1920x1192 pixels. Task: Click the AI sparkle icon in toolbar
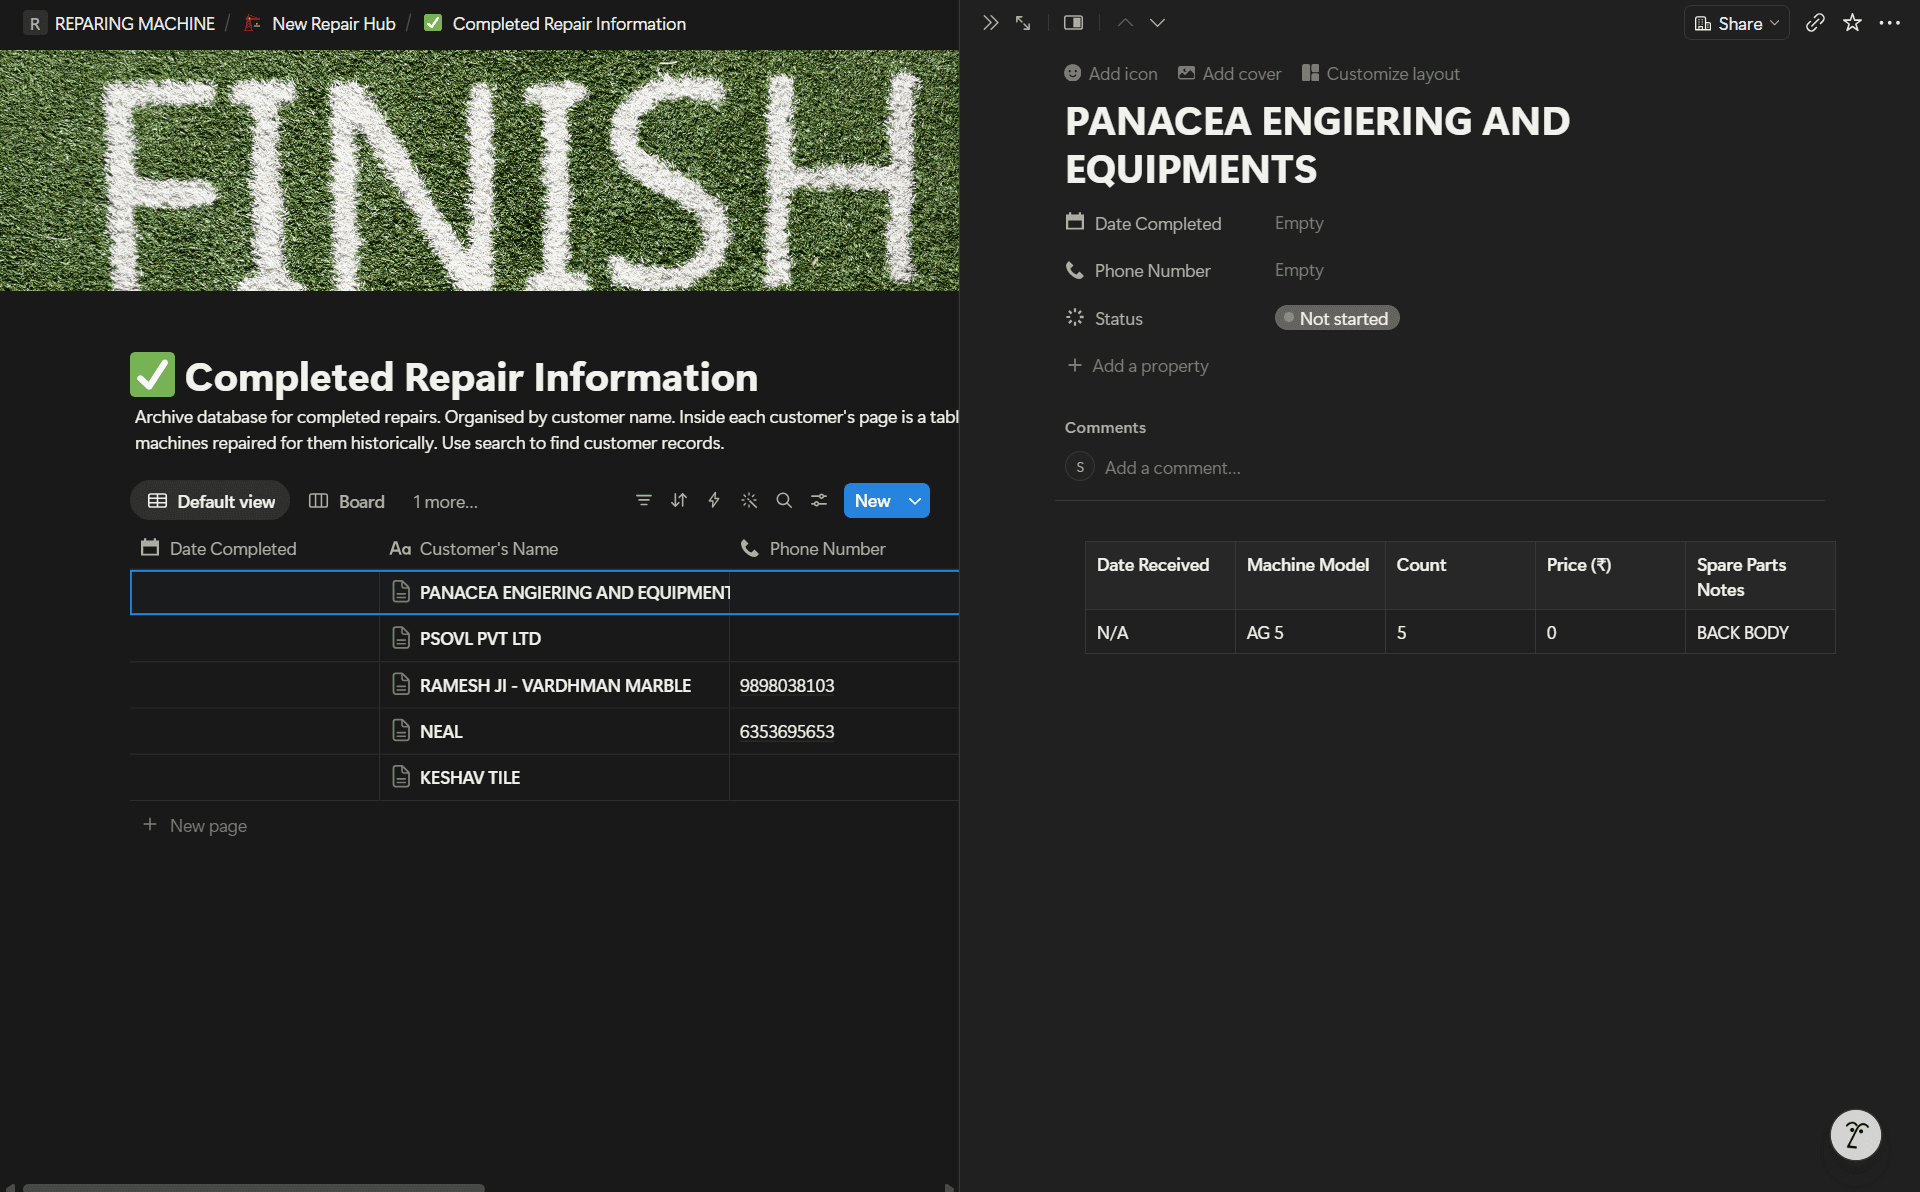point(749,501)
